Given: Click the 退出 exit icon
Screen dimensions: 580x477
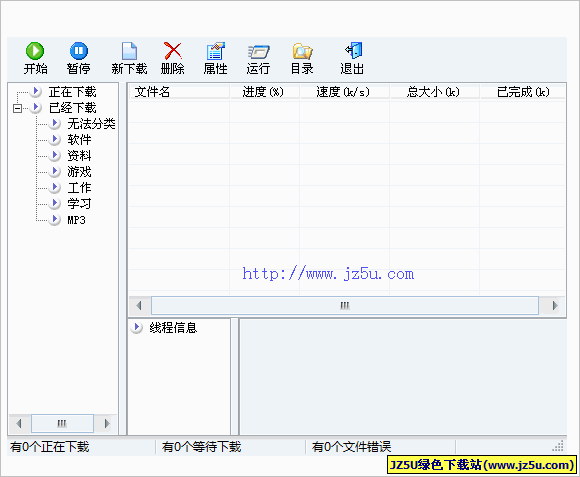Looking at the screenshot, I should click(353, 50).
